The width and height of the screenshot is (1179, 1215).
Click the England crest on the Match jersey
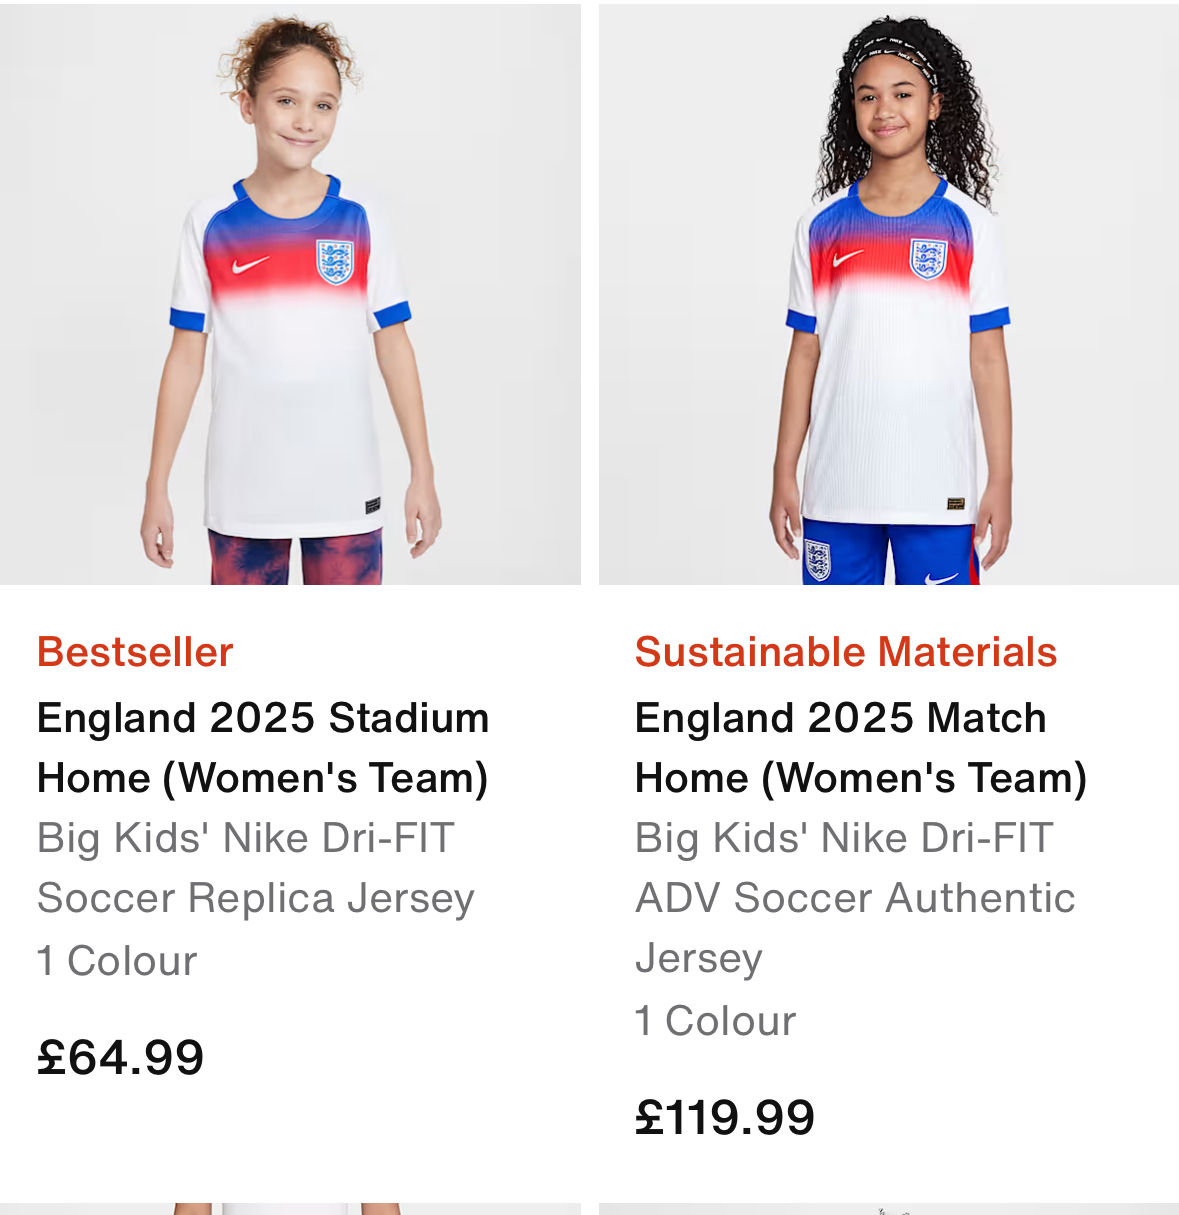(x=928, y=259)
